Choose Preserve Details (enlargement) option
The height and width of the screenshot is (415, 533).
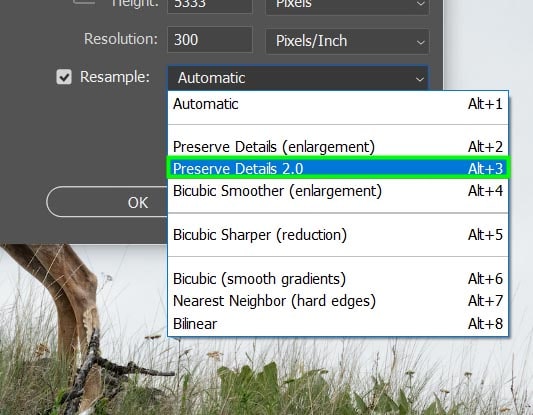point(338,147)
